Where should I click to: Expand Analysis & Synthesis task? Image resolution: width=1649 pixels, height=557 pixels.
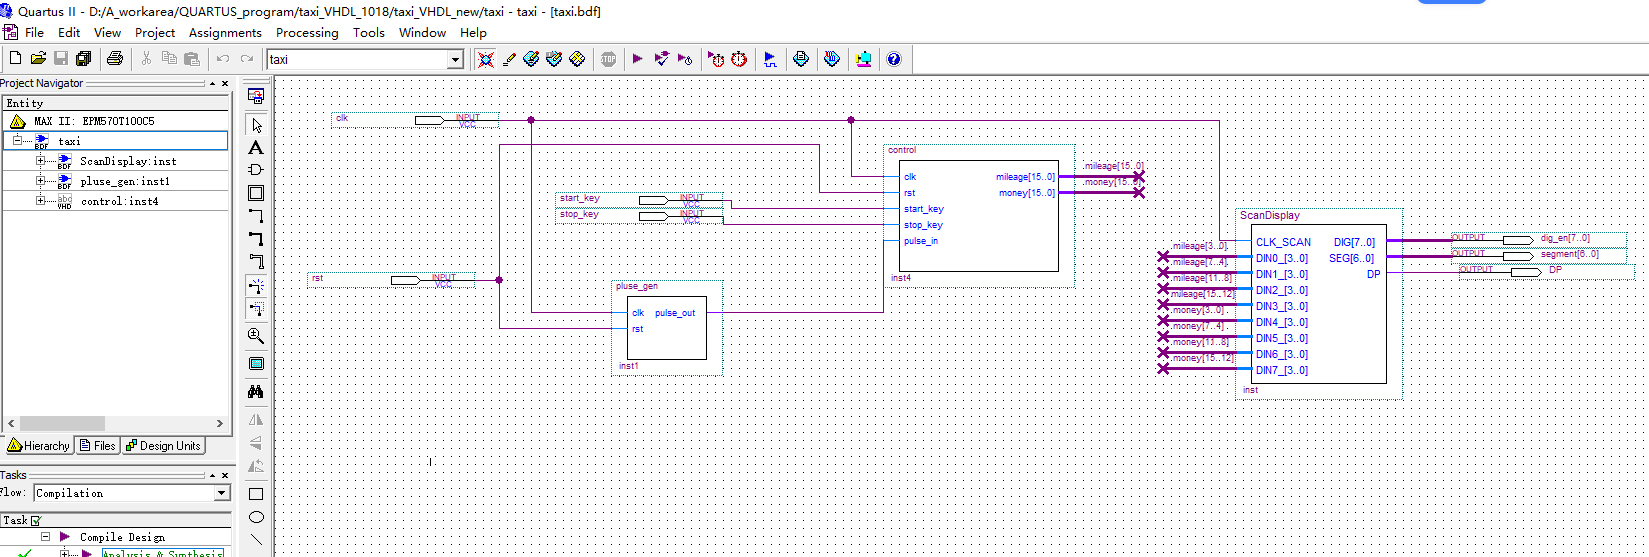pyautogui.click(x=65, y=553)
